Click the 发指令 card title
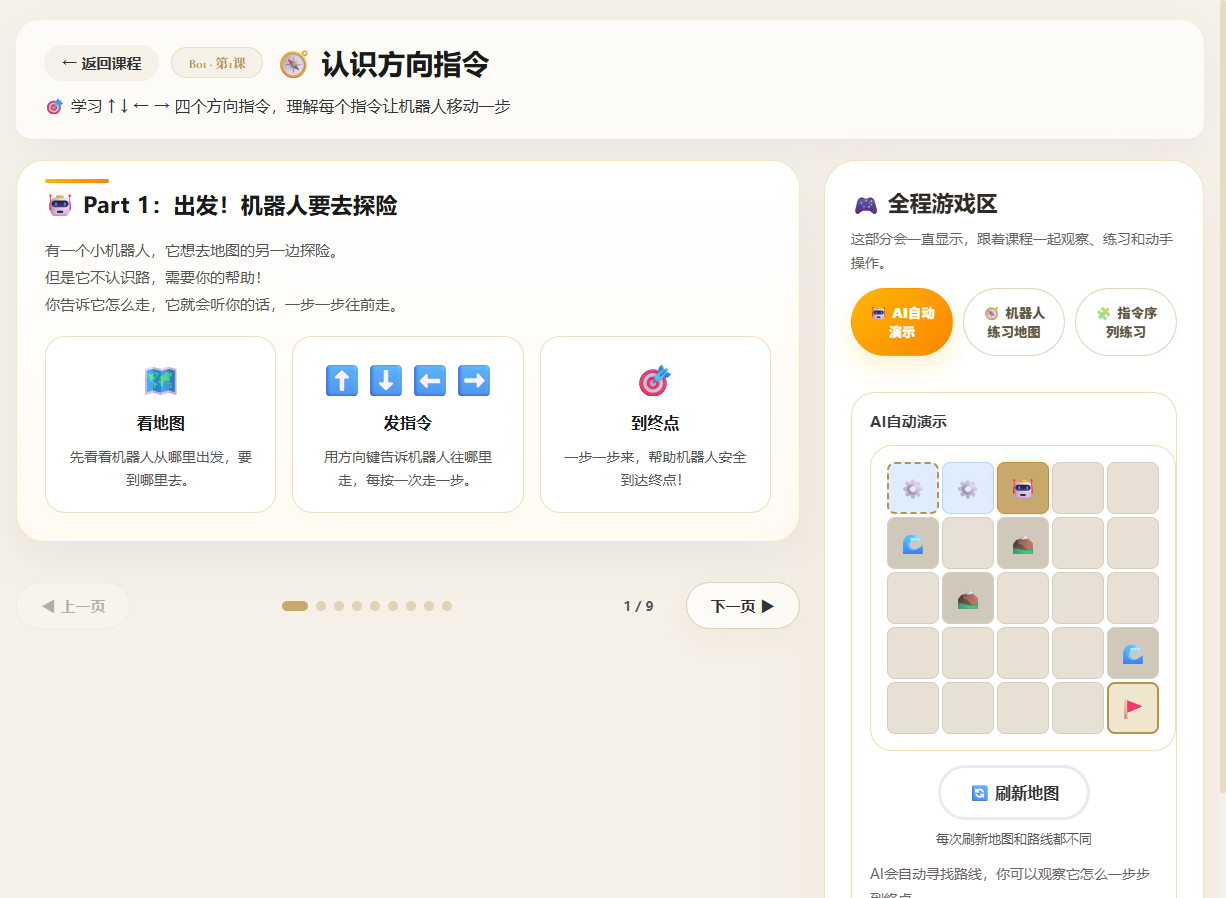 pyautogui.click(x=408, y=423)
